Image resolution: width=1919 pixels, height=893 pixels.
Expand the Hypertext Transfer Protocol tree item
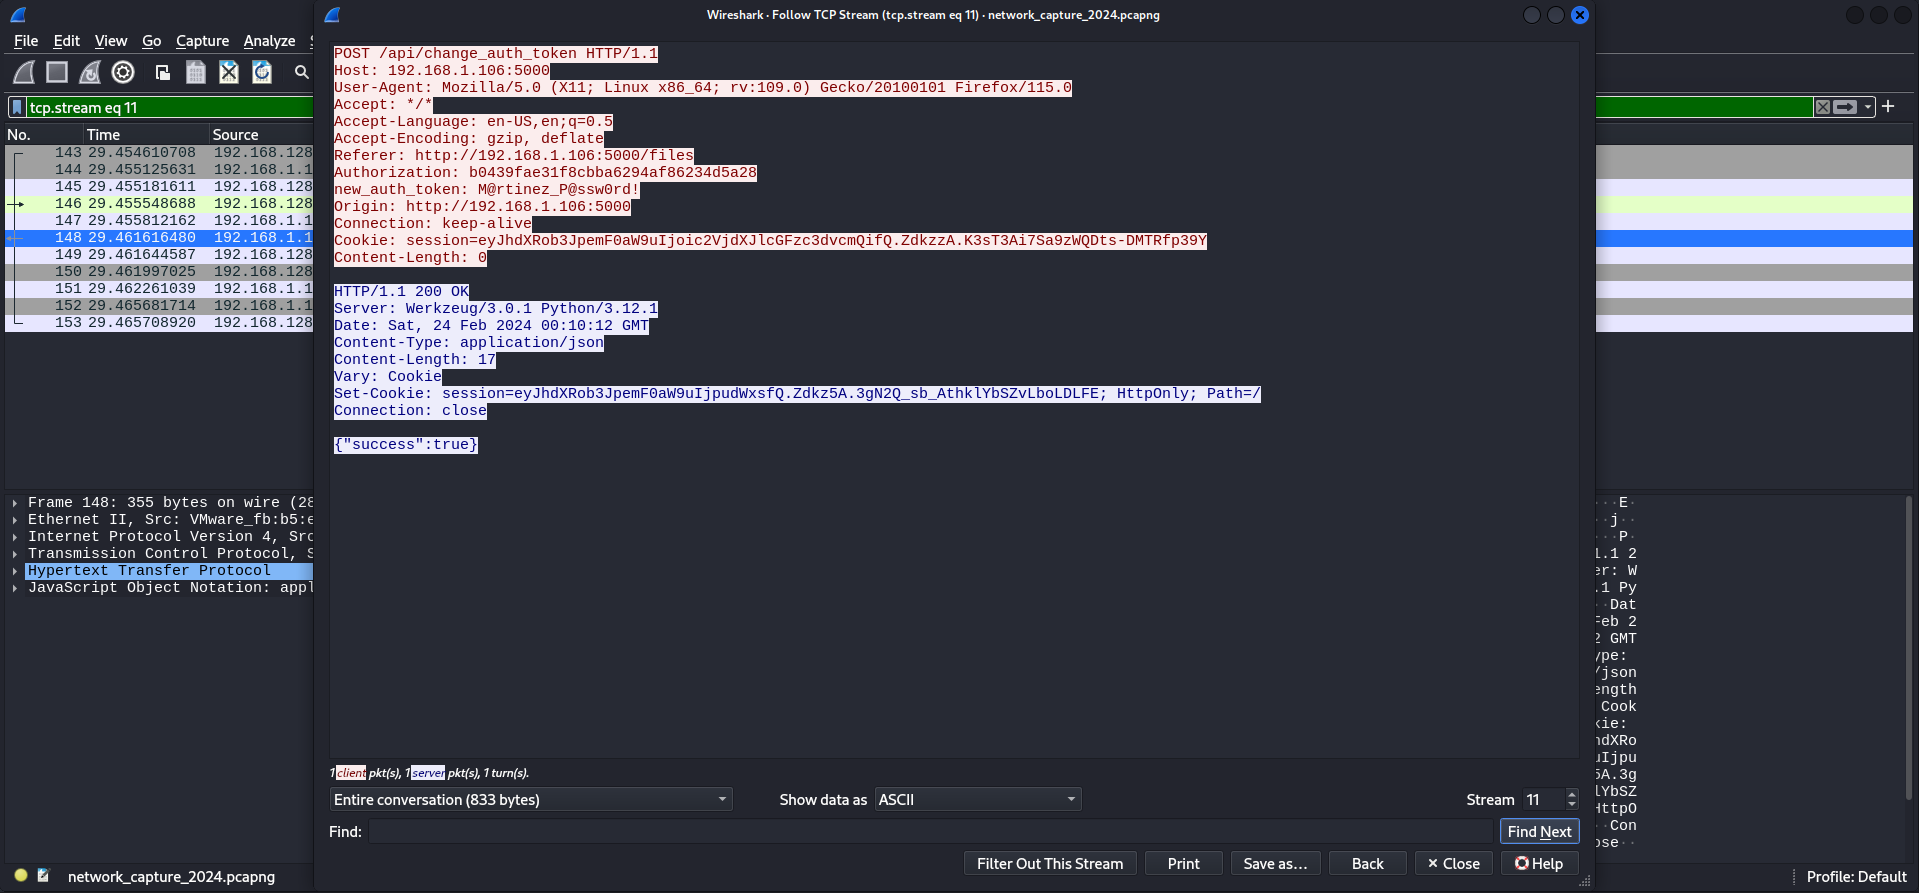[x=15, y=571]
